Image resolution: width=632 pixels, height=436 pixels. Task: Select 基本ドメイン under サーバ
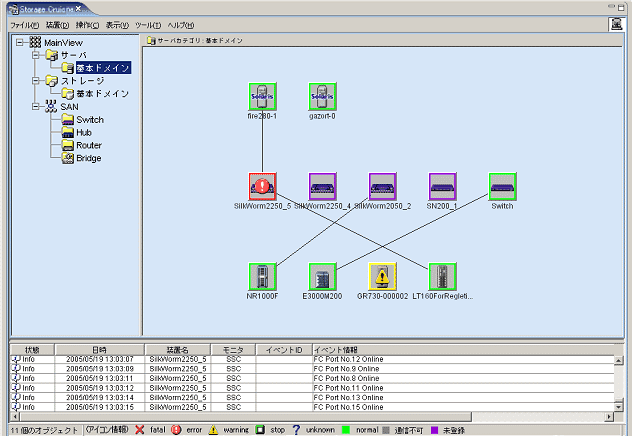click(x=103, y=68)
